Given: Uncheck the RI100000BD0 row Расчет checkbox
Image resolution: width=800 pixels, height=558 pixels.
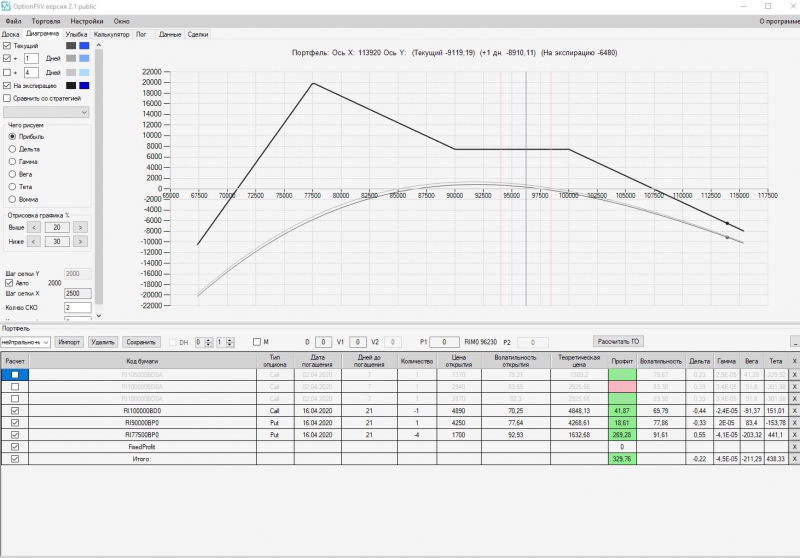Looking at the screenshot, I should pos(15,411).
